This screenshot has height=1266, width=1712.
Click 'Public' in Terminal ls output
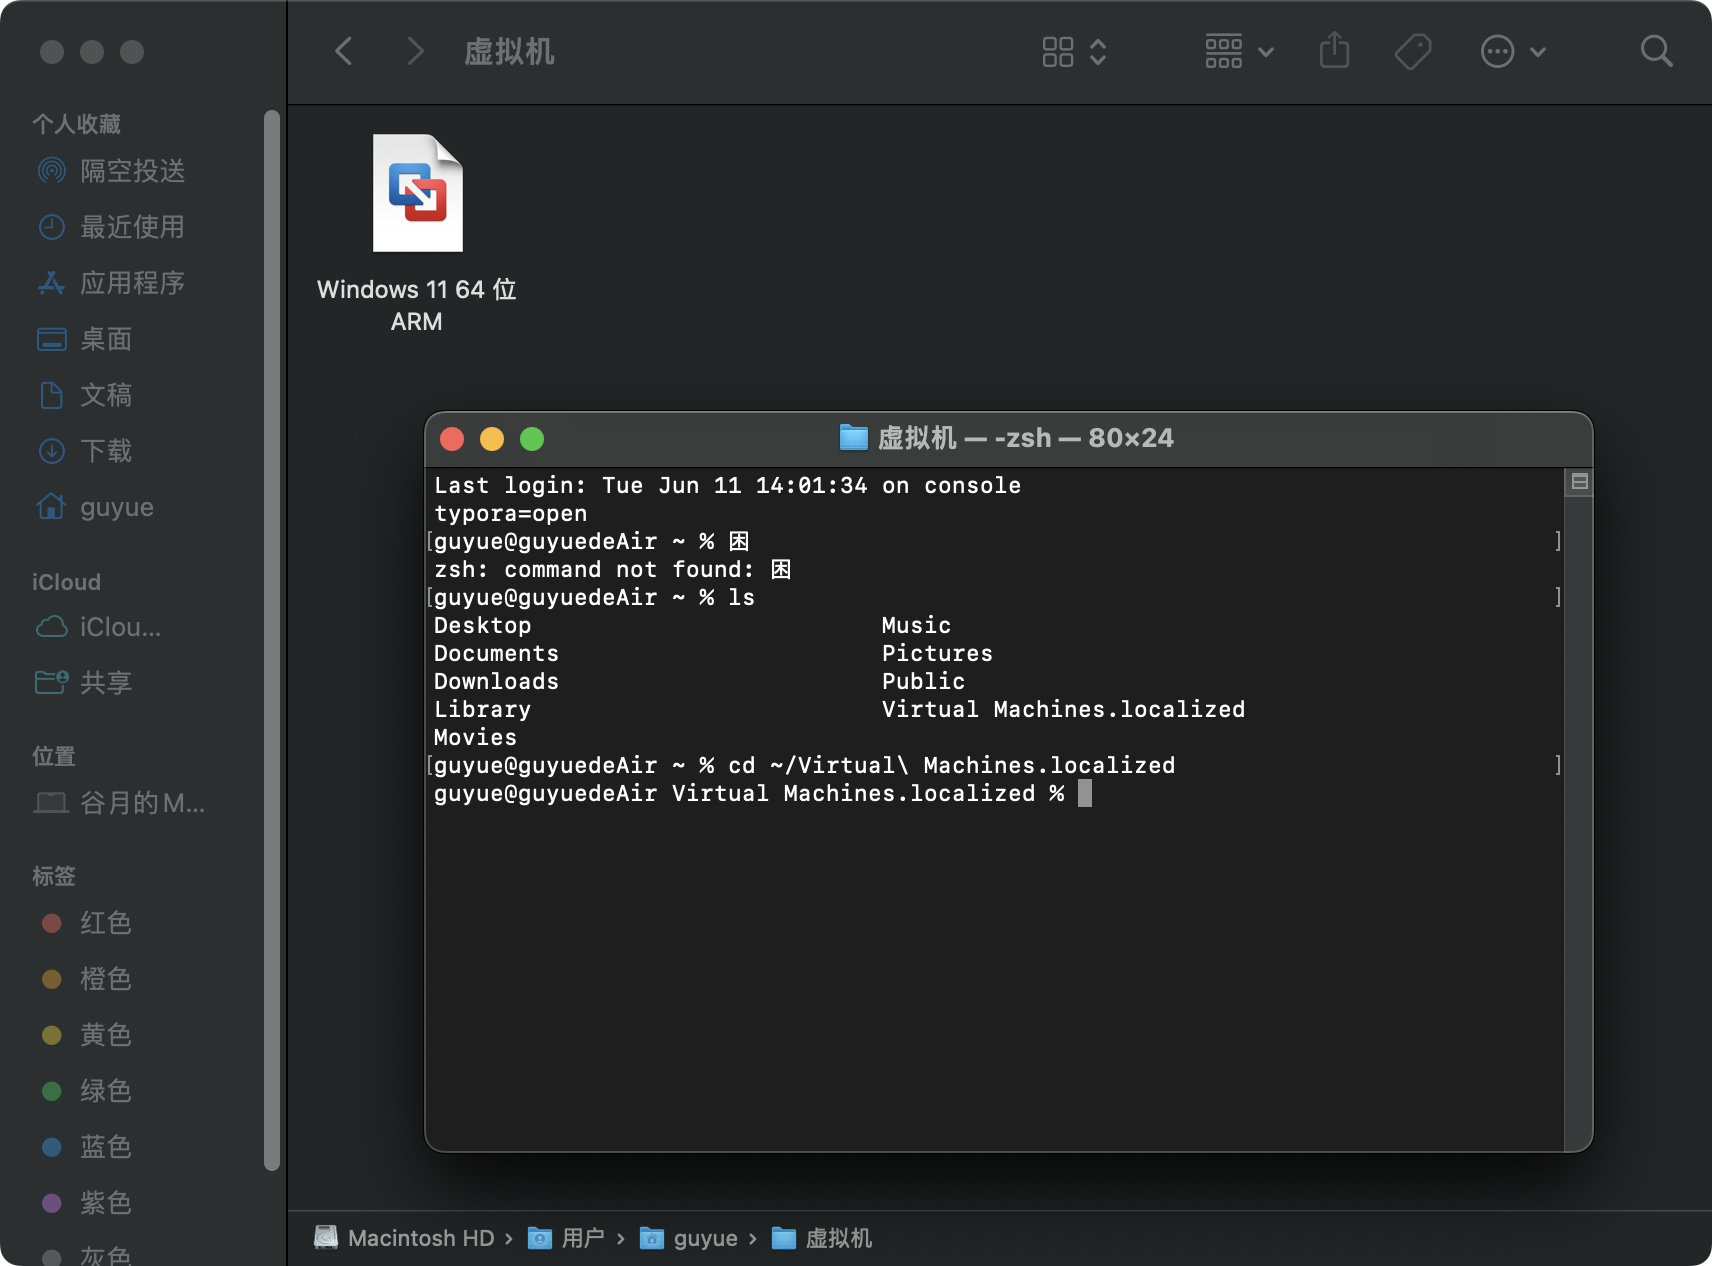(923, 681)
